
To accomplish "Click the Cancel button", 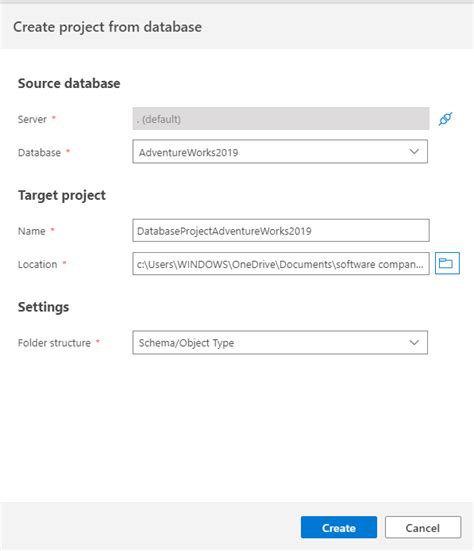I will pyautogui.click(x=423, y=527).
